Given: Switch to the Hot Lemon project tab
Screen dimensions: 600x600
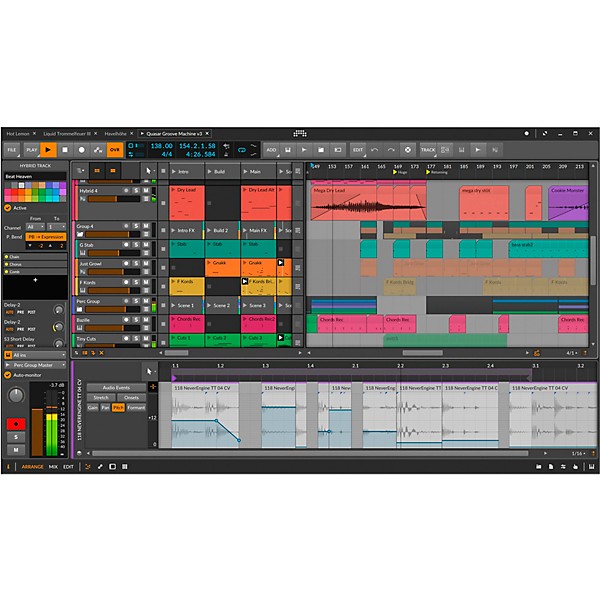Looking at the screenshot, I should tap(18, 133).
